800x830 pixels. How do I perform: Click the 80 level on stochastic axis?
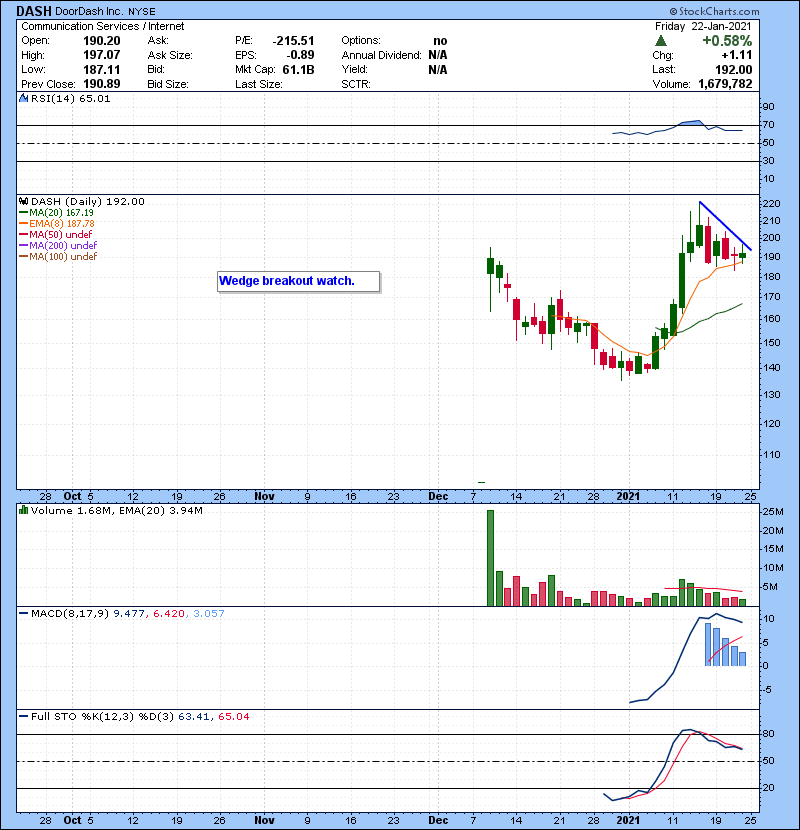[x=768, y=734]
